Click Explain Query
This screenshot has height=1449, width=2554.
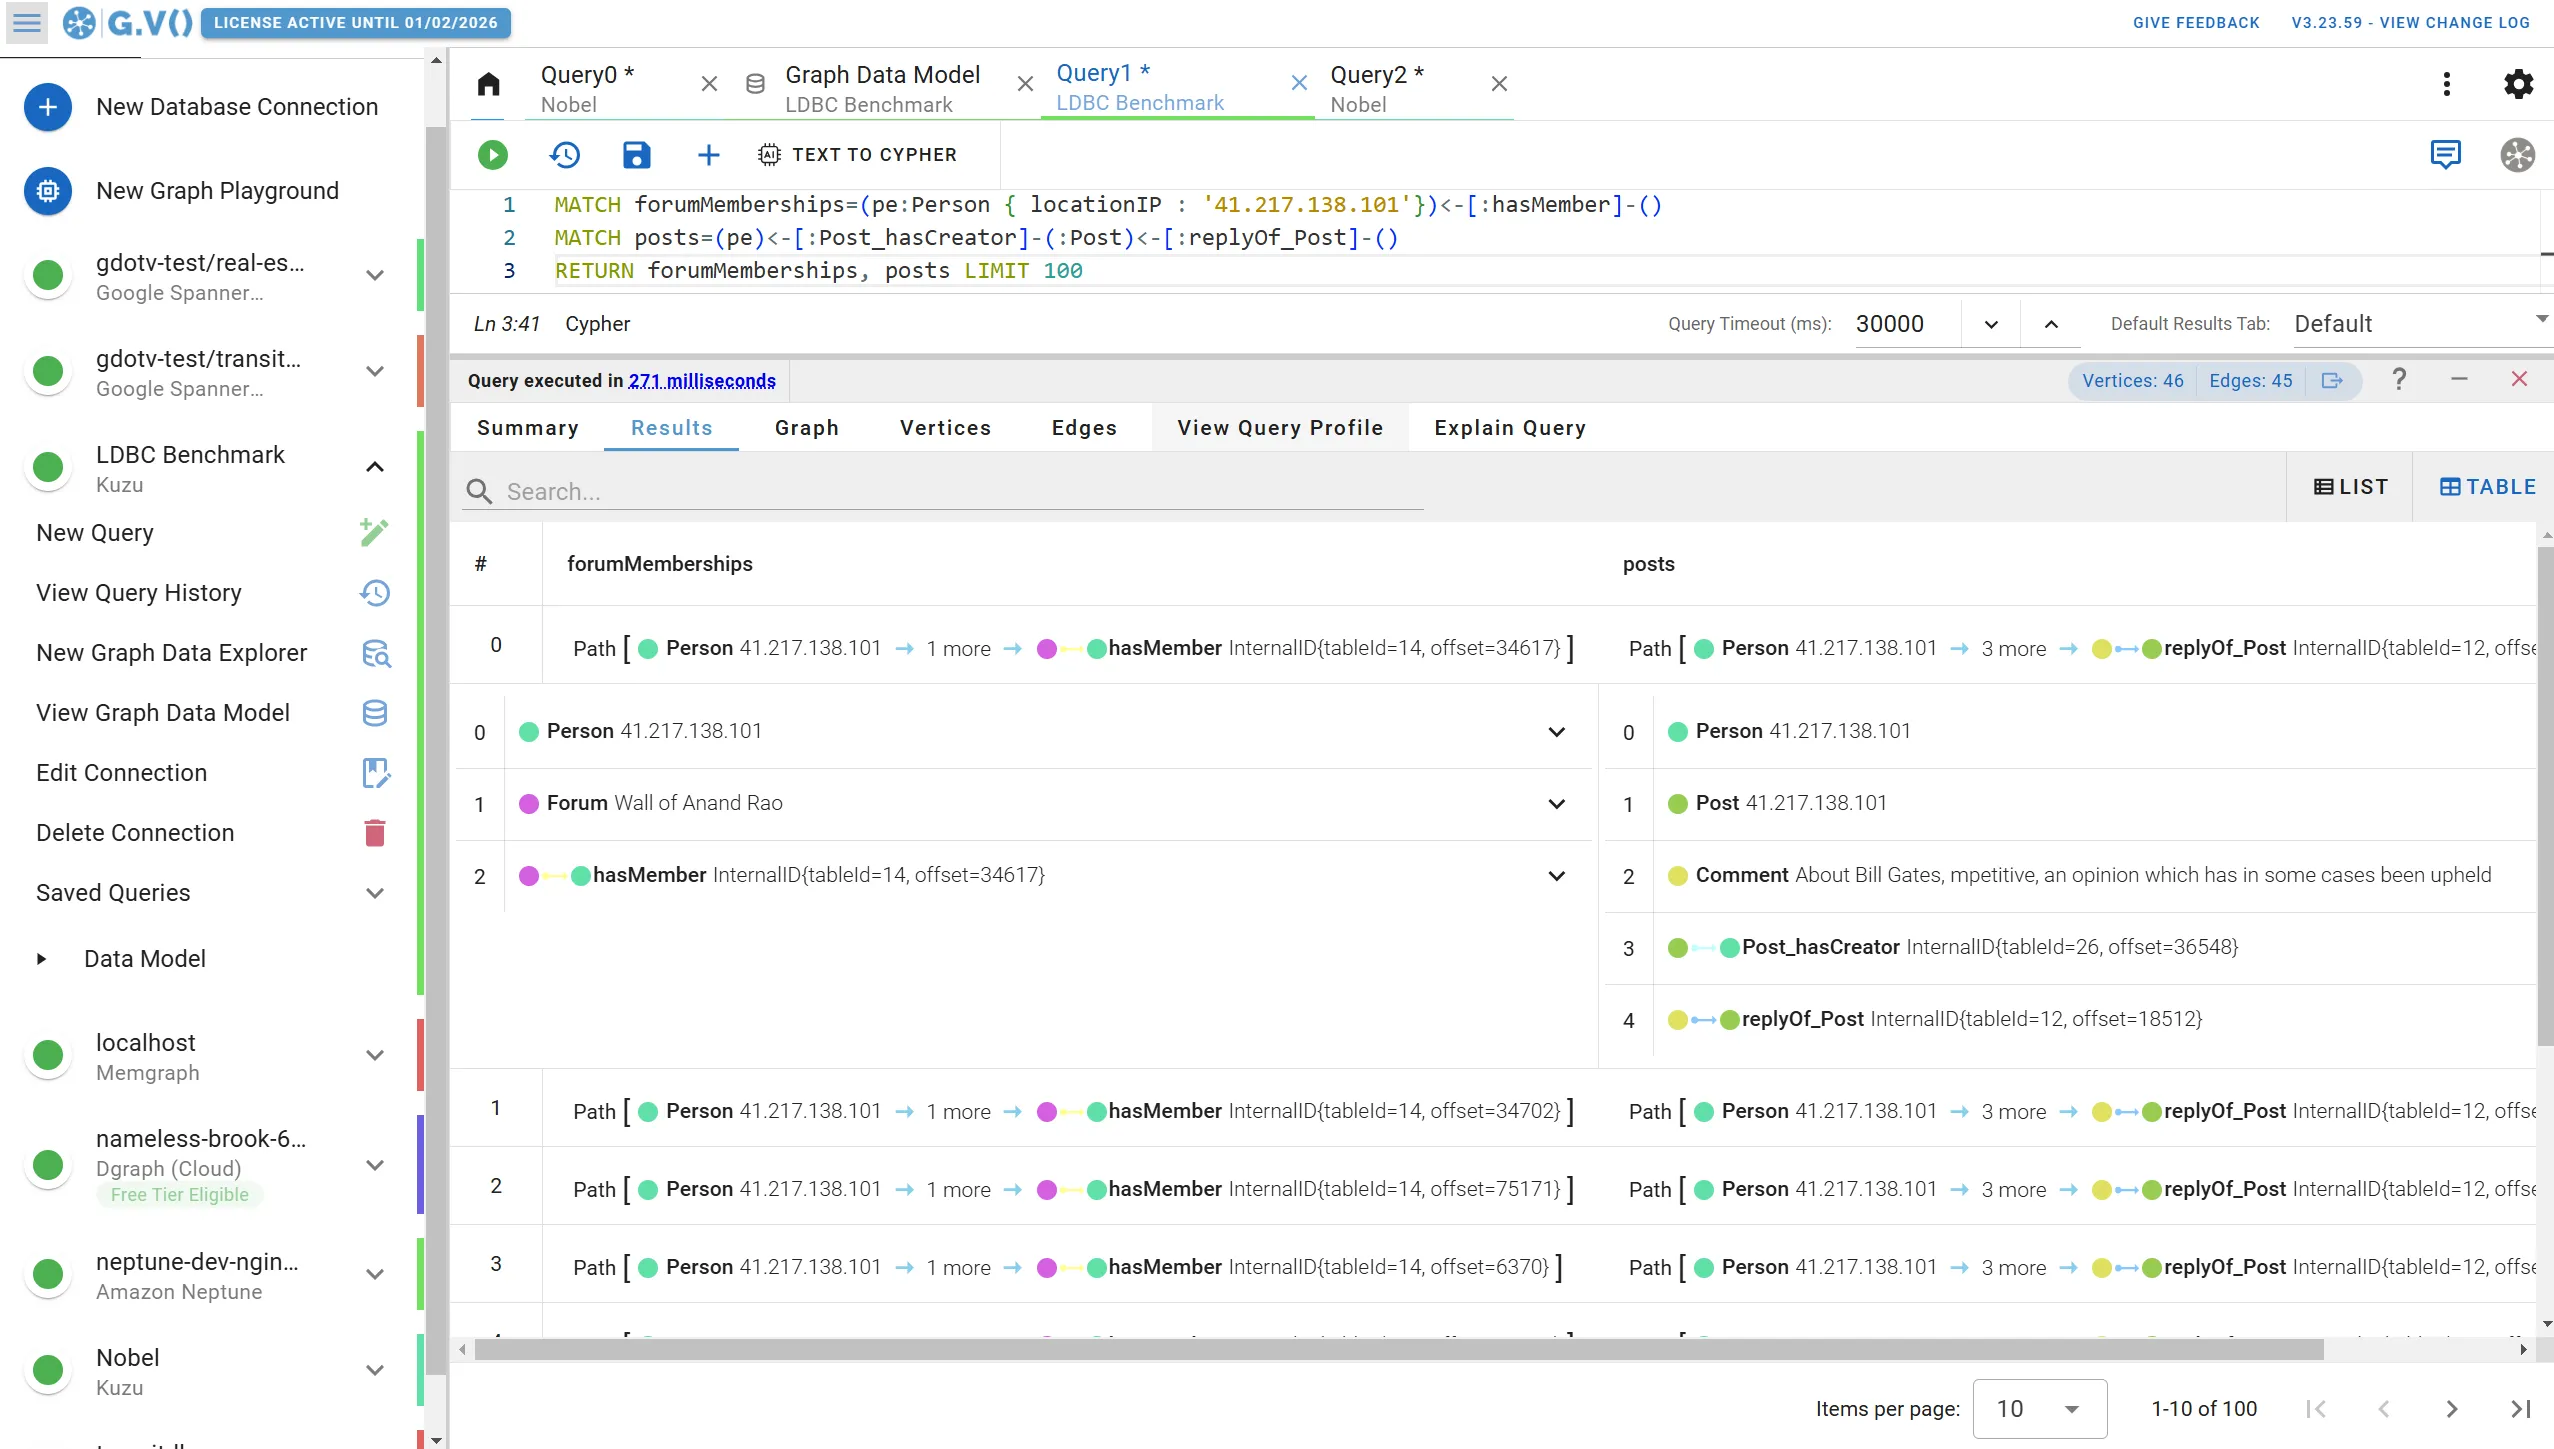pyautogui.click(x=1510, y=428)
